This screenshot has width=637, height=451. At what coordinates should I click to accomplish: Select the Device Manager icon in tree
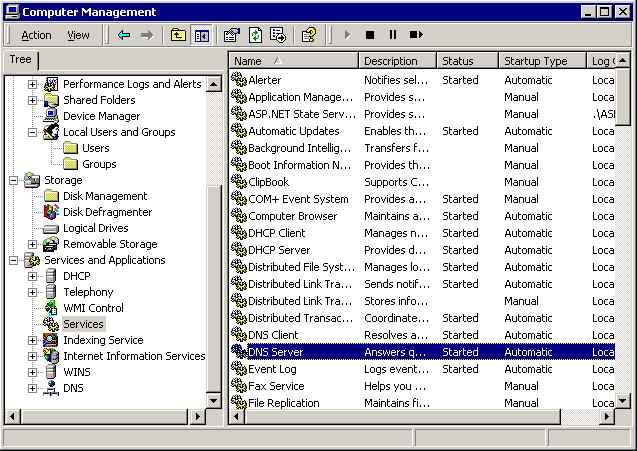pos(51,116)
